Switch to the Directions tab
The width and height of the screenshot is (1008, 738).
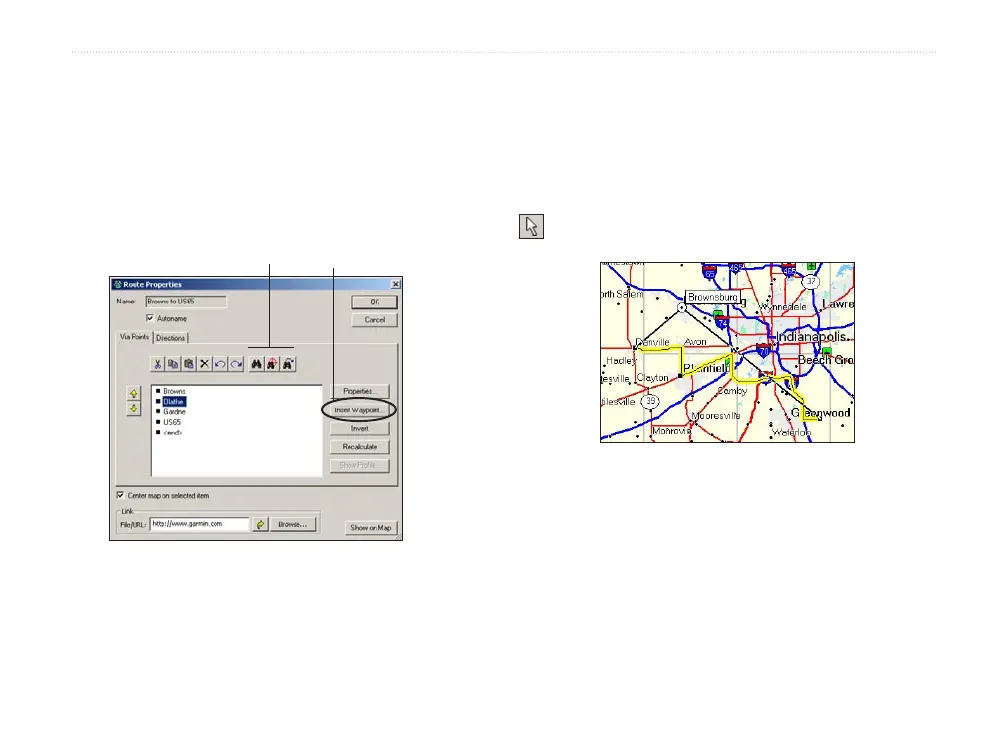pos(170,338)
